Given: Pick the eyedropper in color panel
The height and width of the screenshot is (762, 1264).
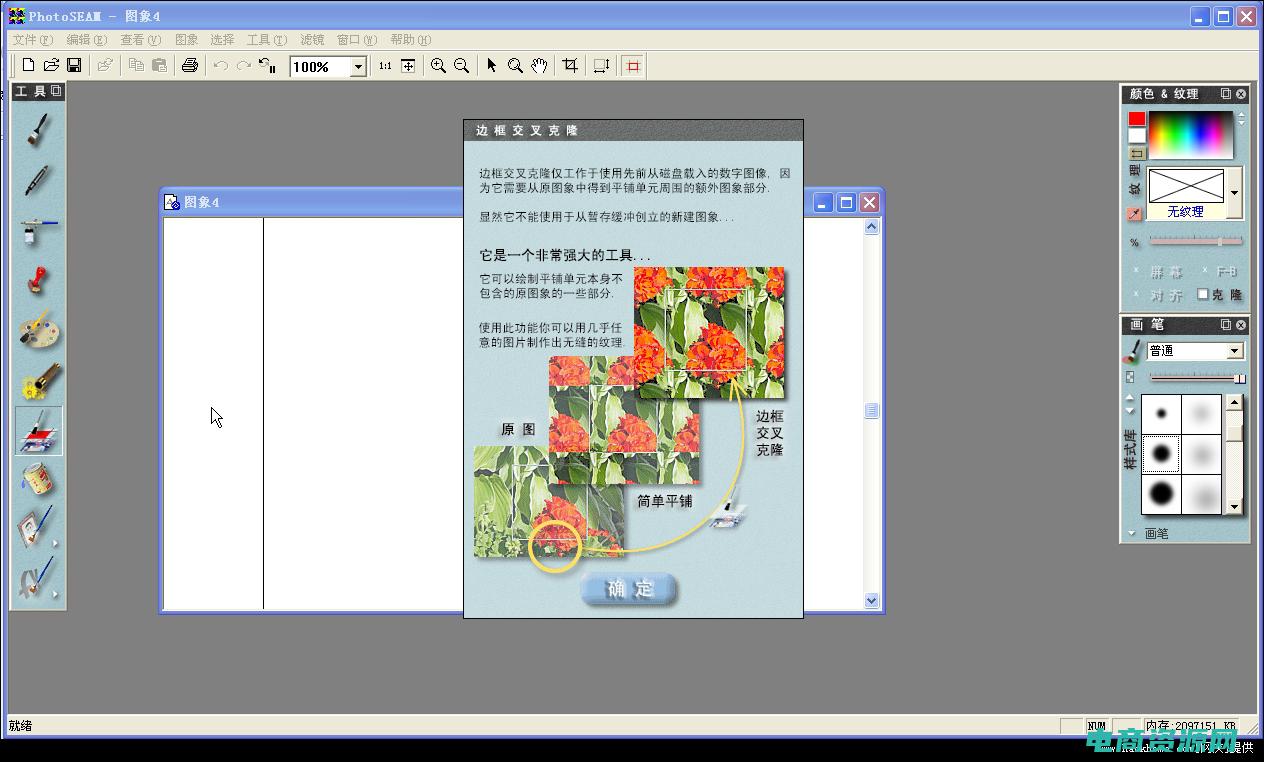Looking at the screenshot, I should click(1135, 214).
